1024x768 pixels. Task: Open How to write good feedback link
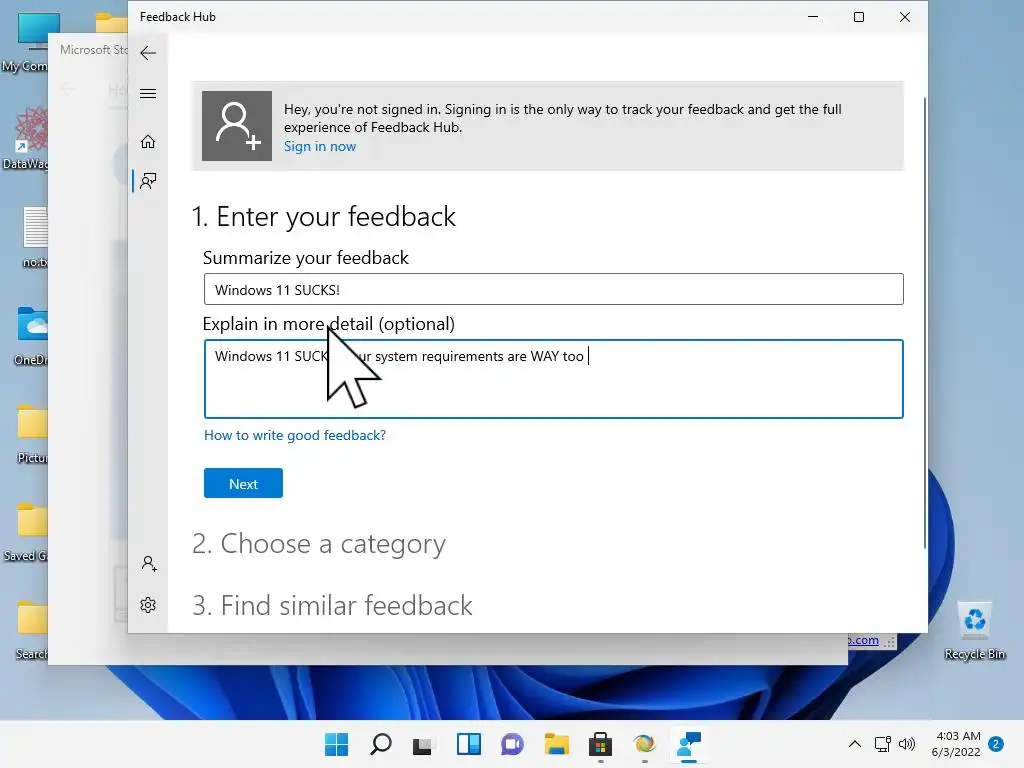pyautogui.click(x=295, y=435)
